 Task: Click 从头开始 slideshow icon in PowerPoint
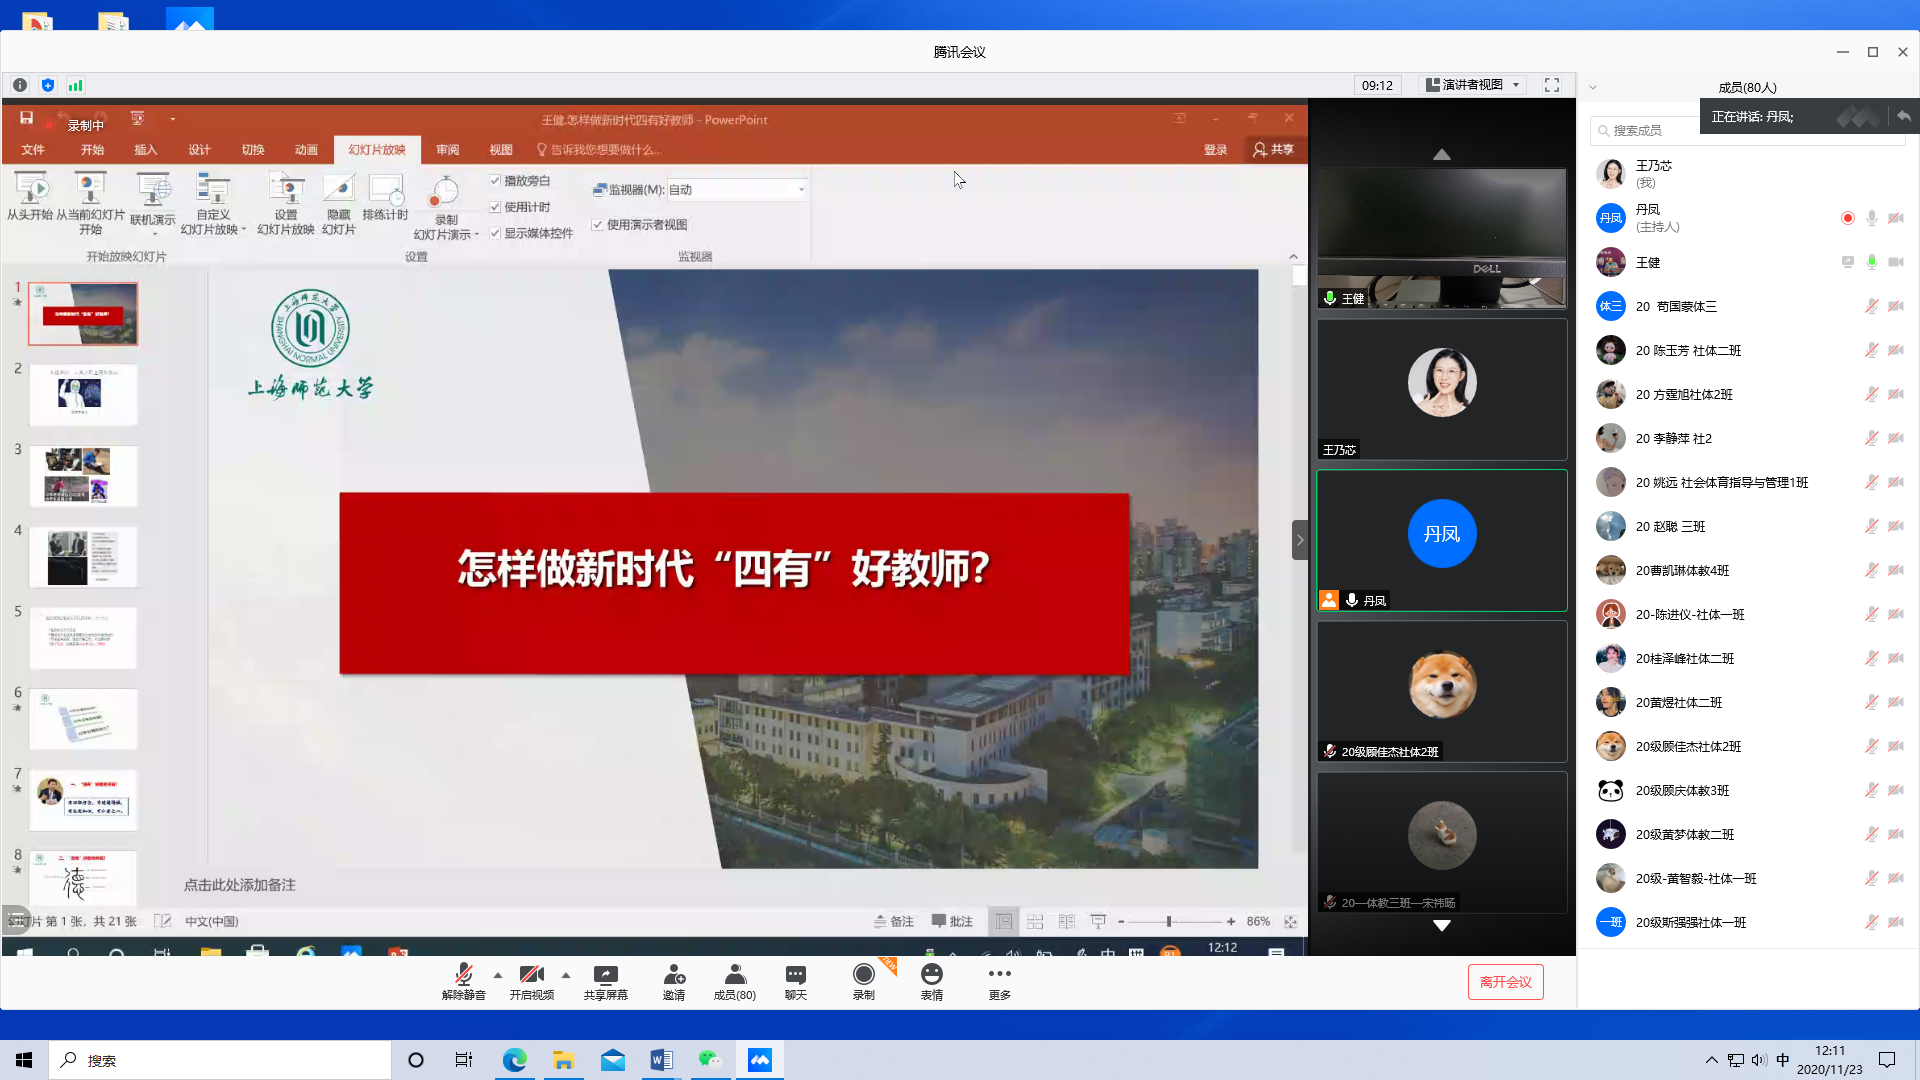coord(30,189)
